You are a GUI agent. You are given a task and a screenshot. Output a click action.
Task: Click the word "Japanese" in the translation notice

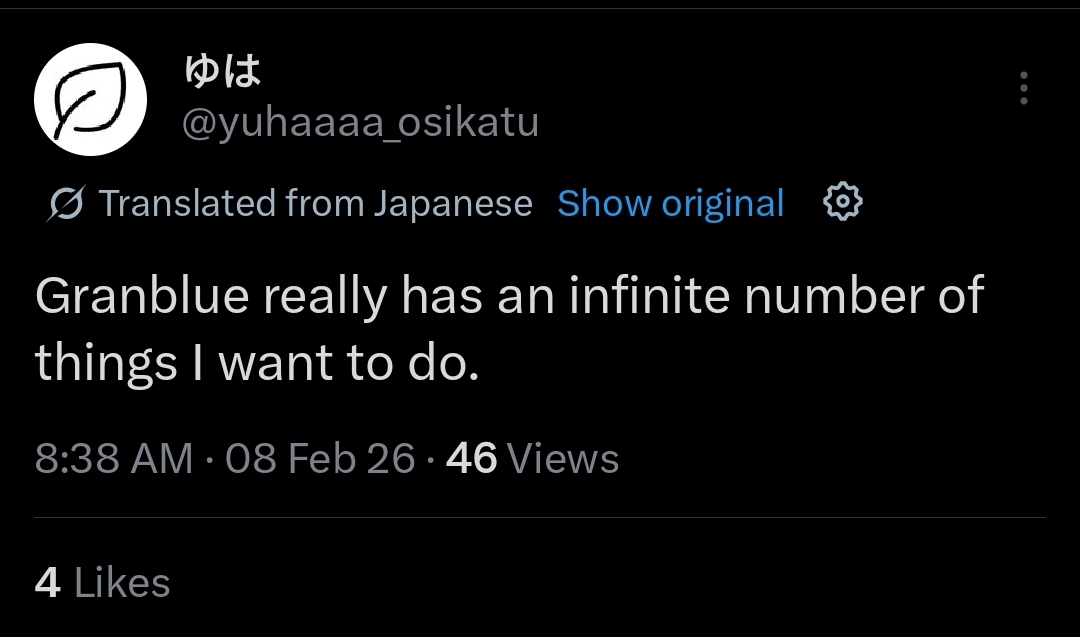tap(453, 204)
